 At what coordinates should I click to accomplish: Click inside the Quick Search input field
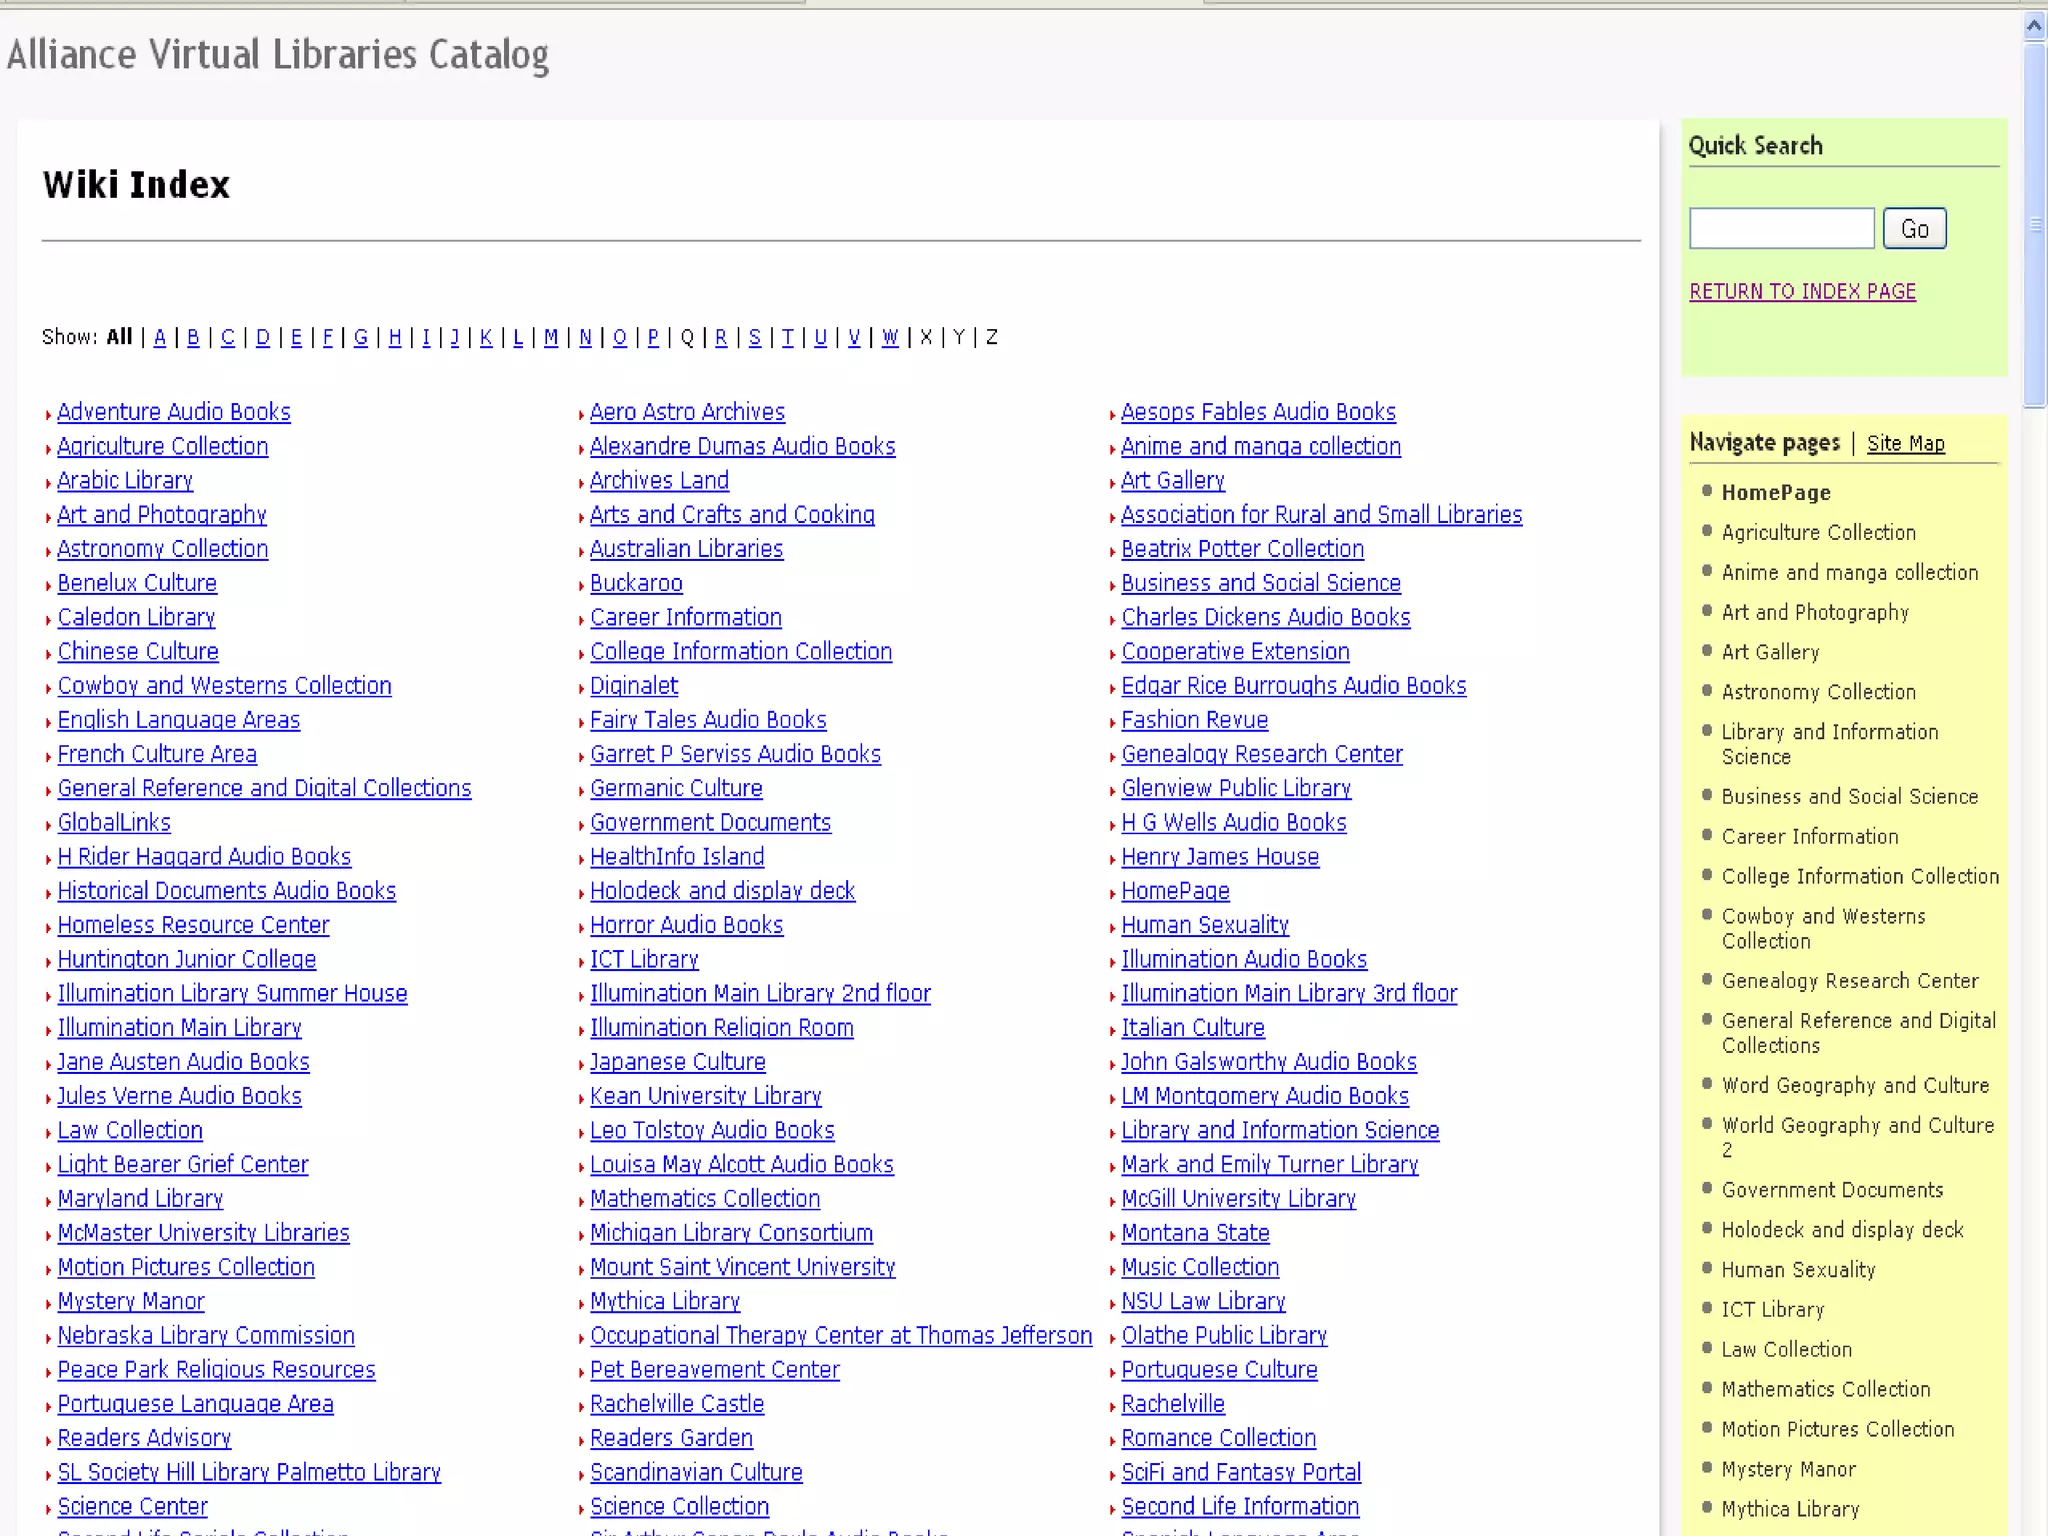tap(1780, 229)
